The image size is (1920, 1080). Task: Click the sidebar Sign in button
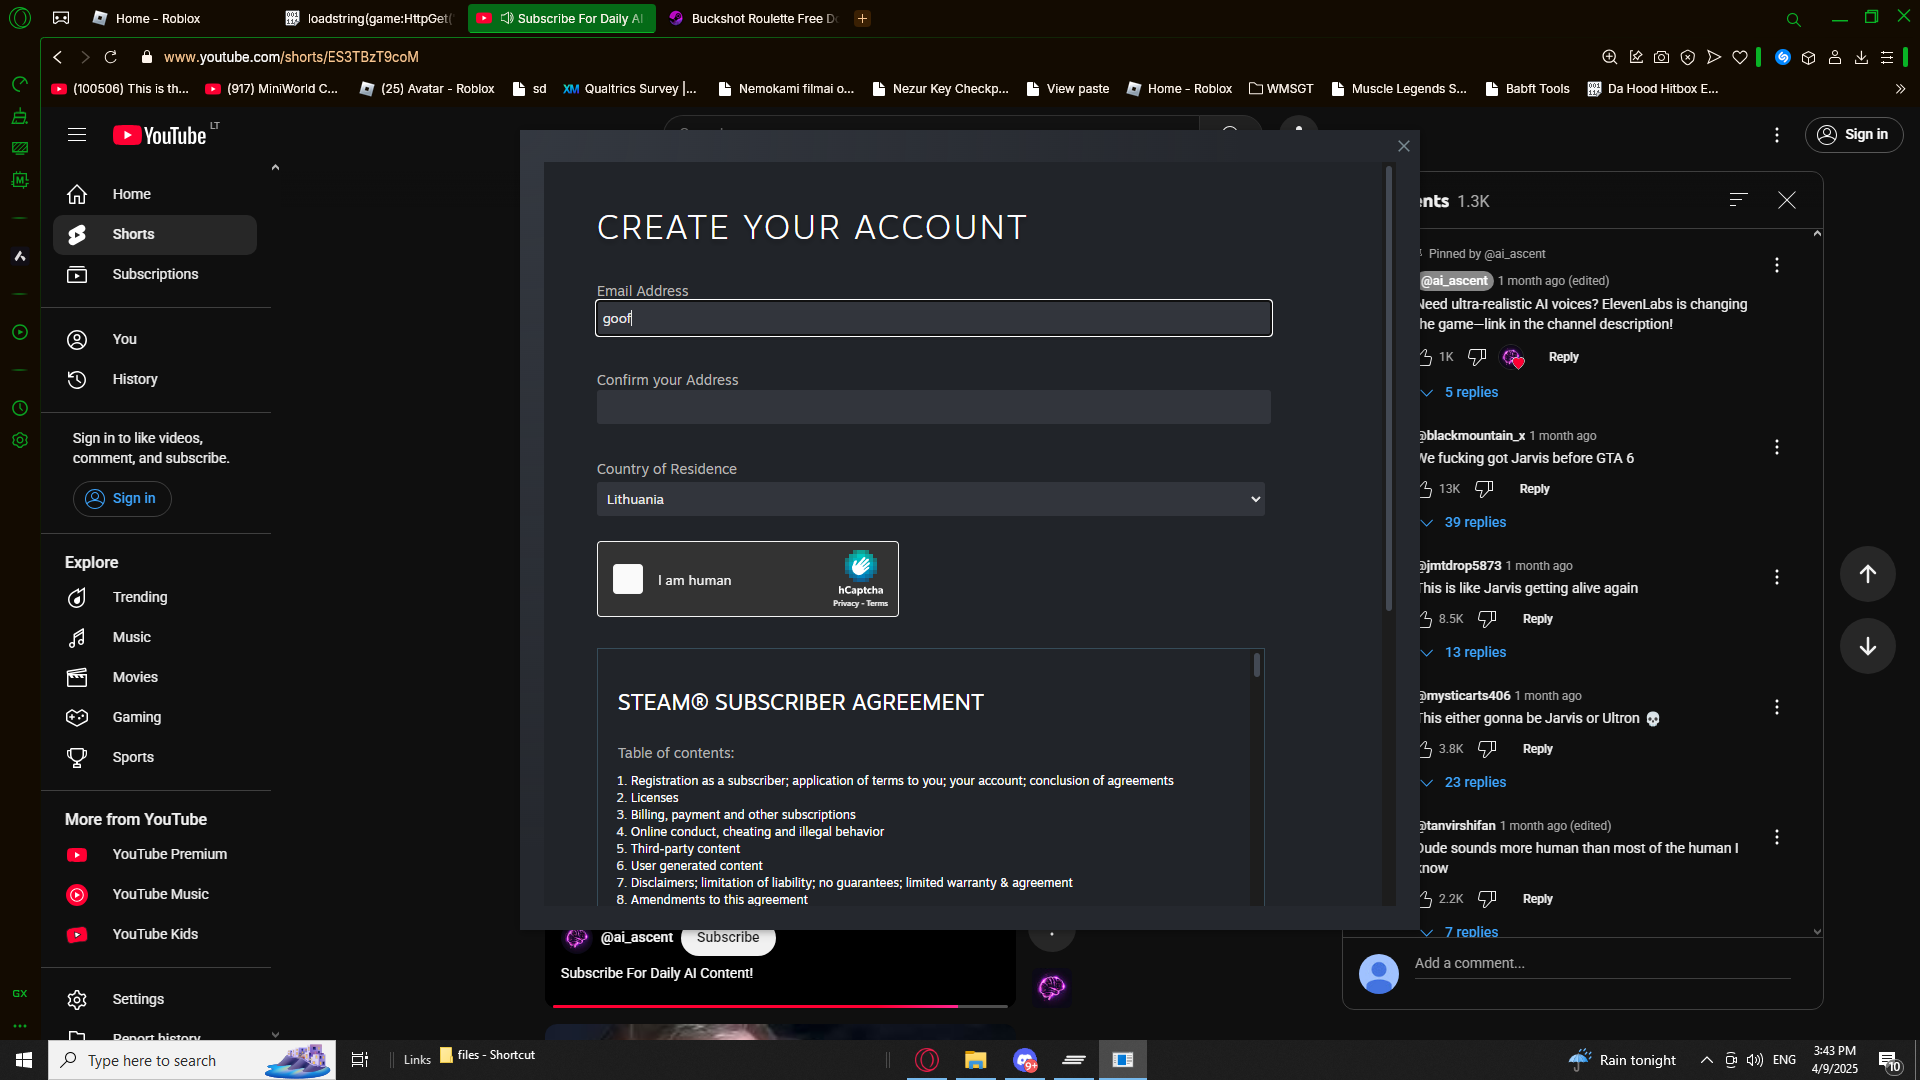tap(122, 498)
